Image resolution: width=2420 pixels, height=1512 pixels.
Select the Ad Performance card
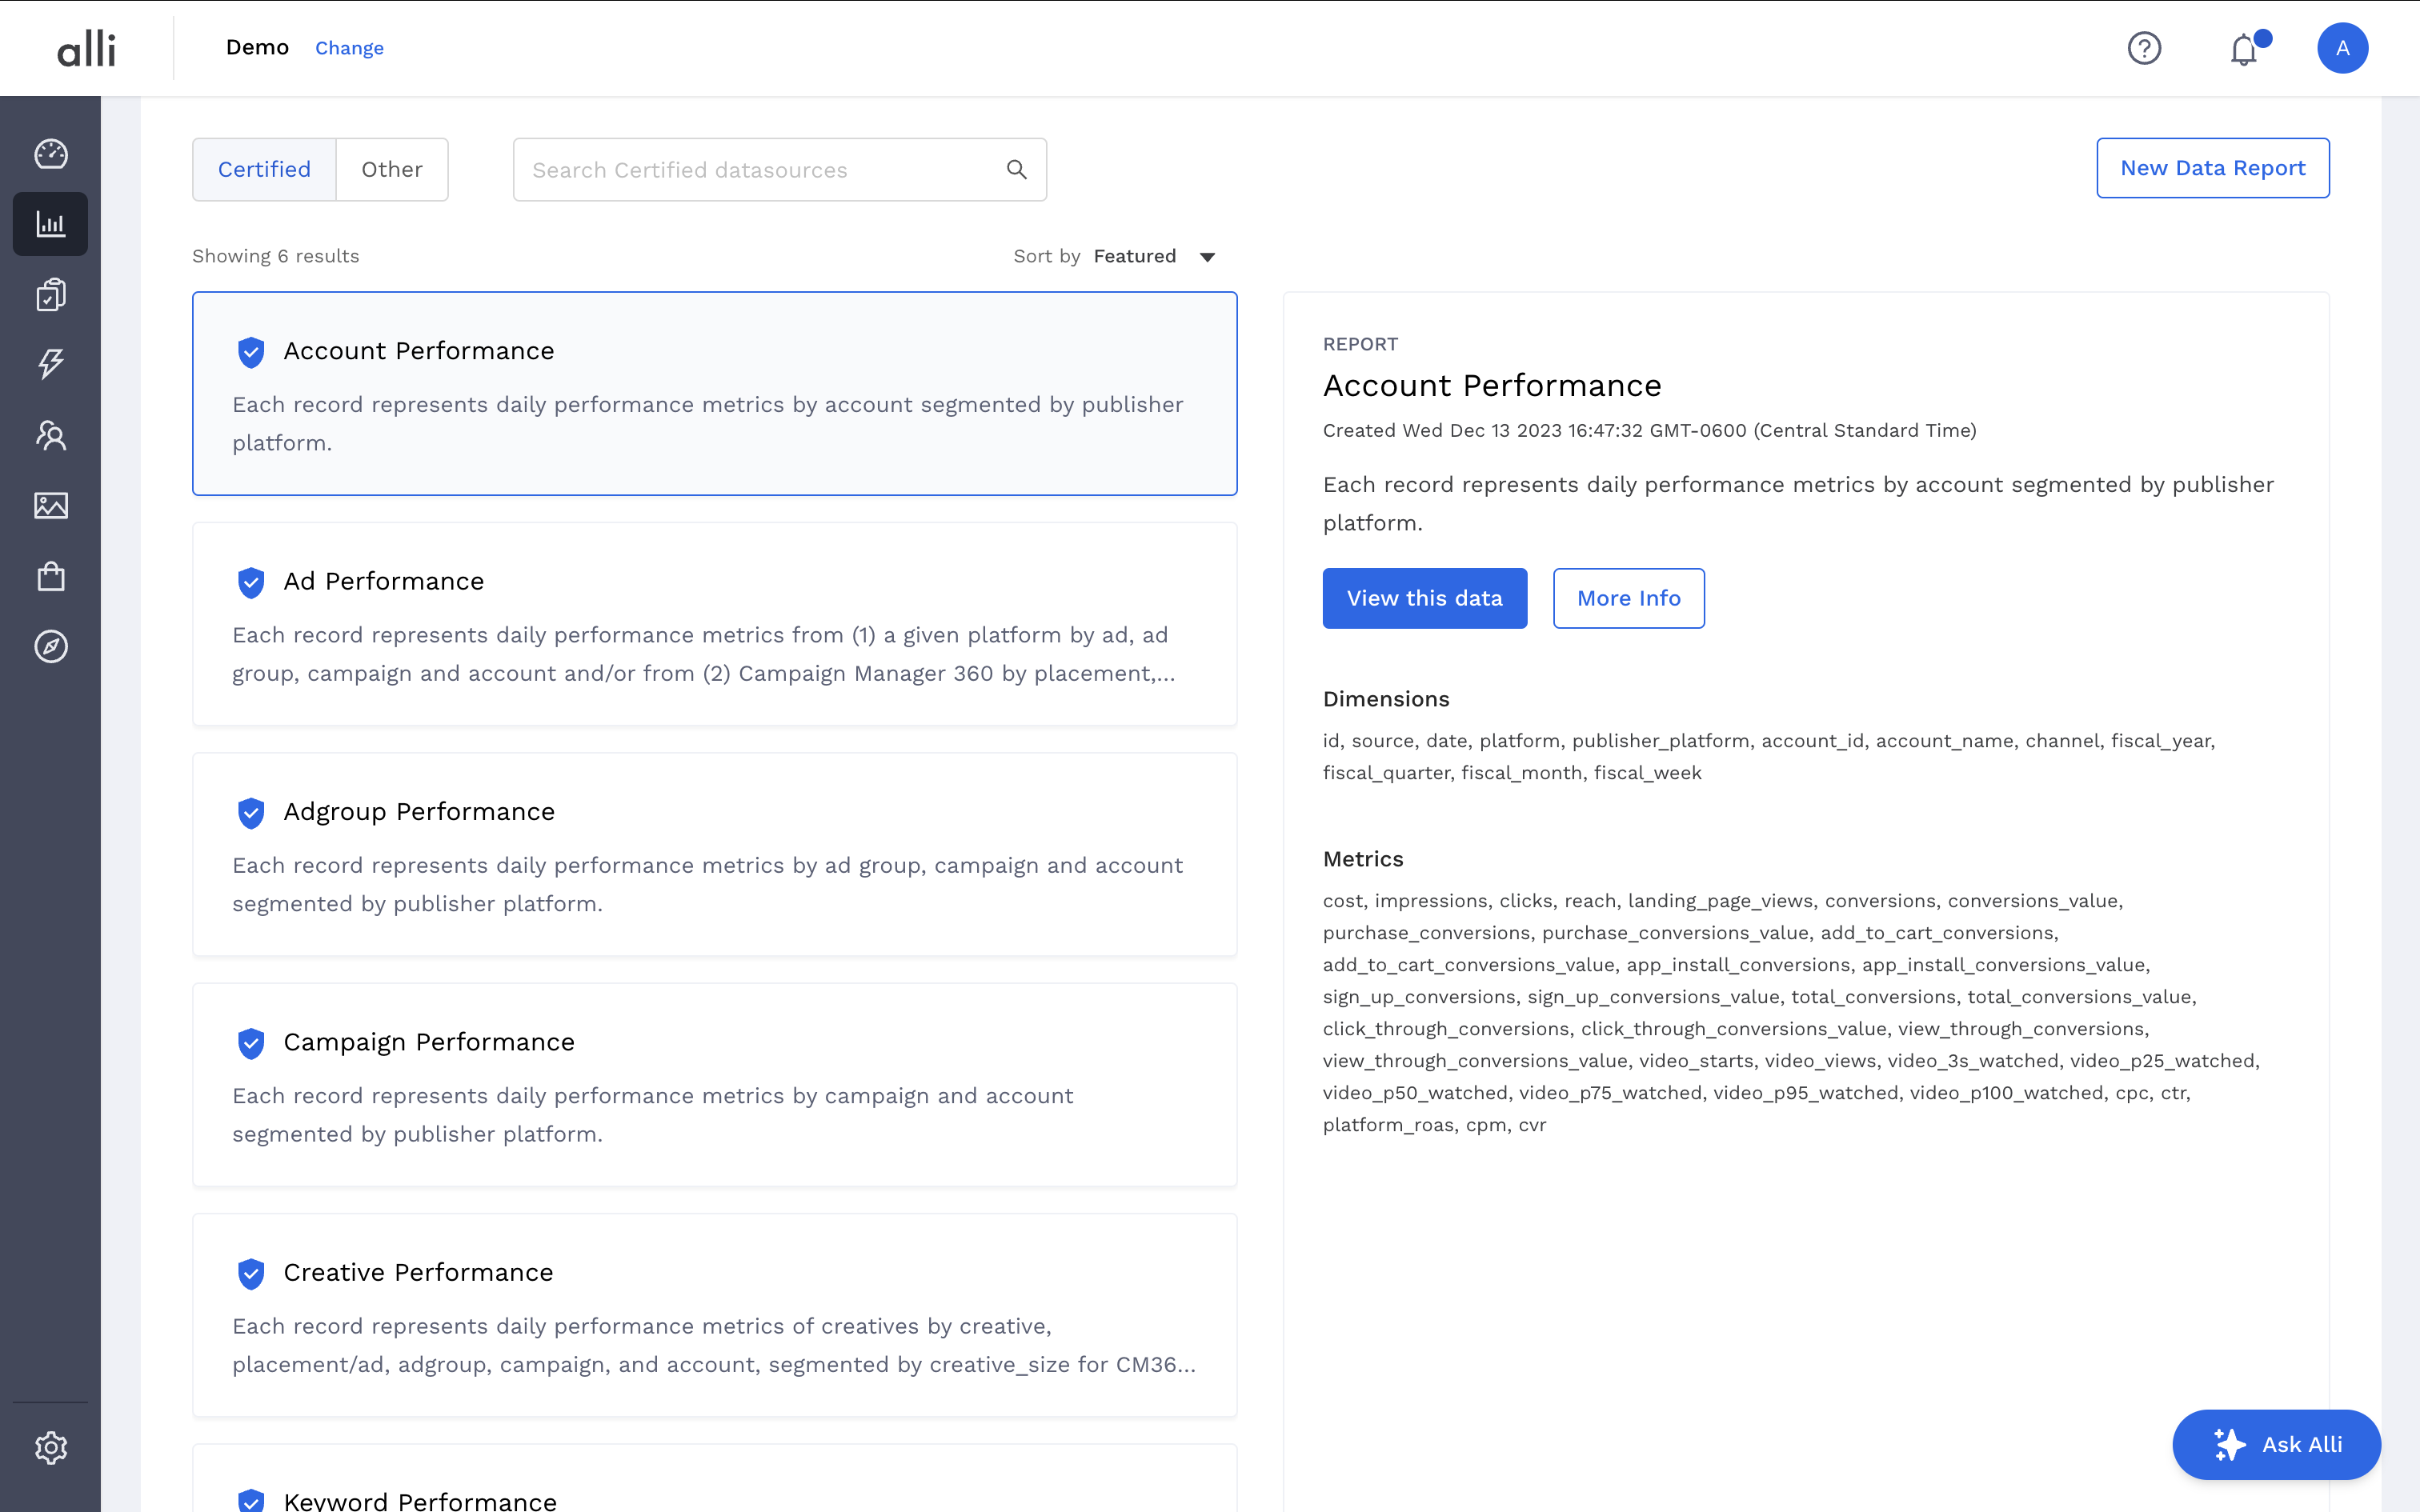pyautogui.click(x=714, y=624)
